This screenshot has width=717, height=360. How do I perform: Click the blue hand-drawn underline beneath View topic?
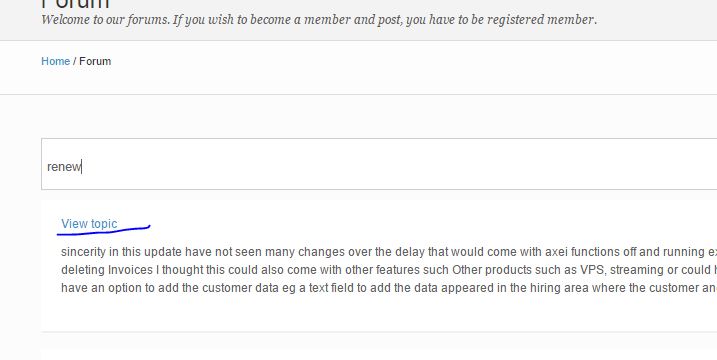[x=104, y=230]
